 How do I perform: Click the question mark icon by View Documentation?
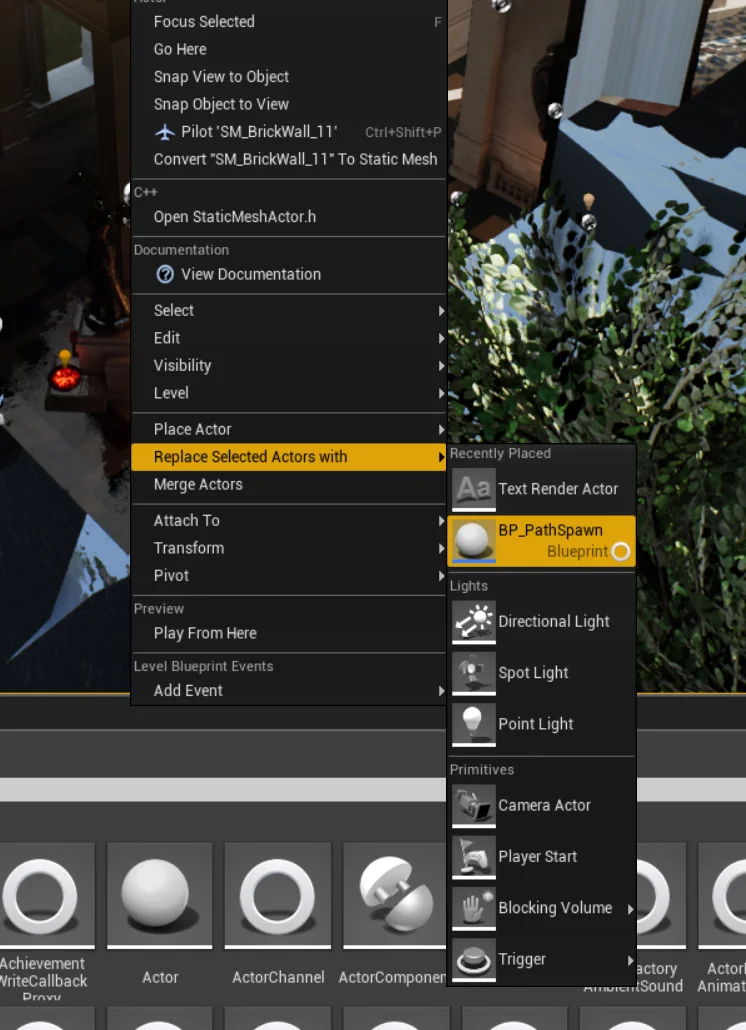pyautogui.click(x=165, y=274)
